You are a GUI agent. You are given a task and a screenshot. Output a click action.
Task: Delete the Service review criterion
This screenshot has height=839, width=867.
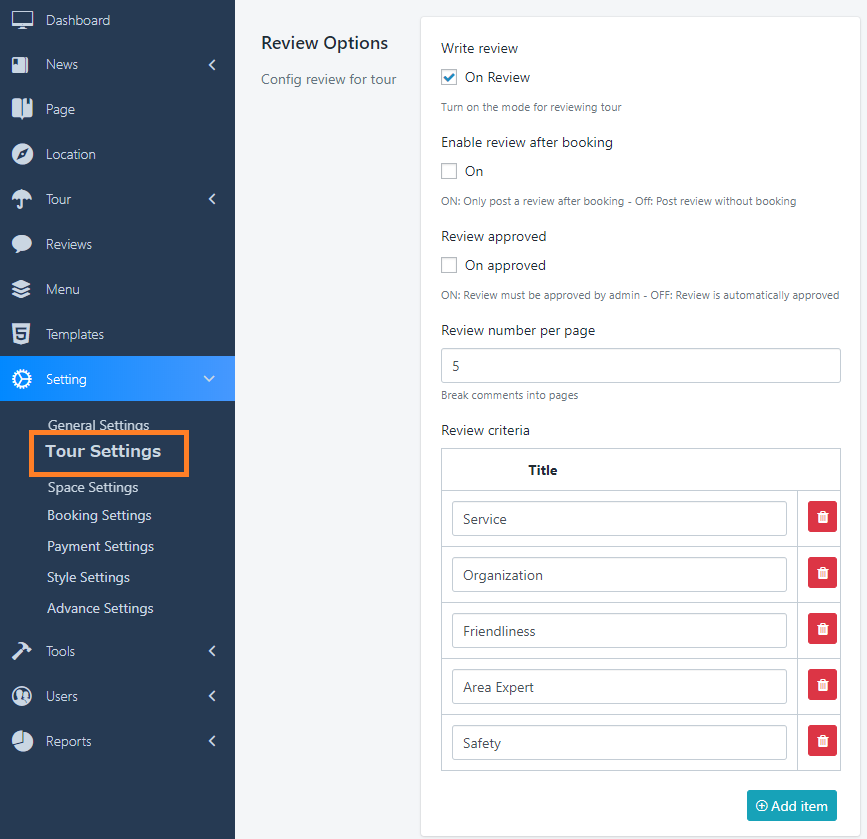coord(822,518)
